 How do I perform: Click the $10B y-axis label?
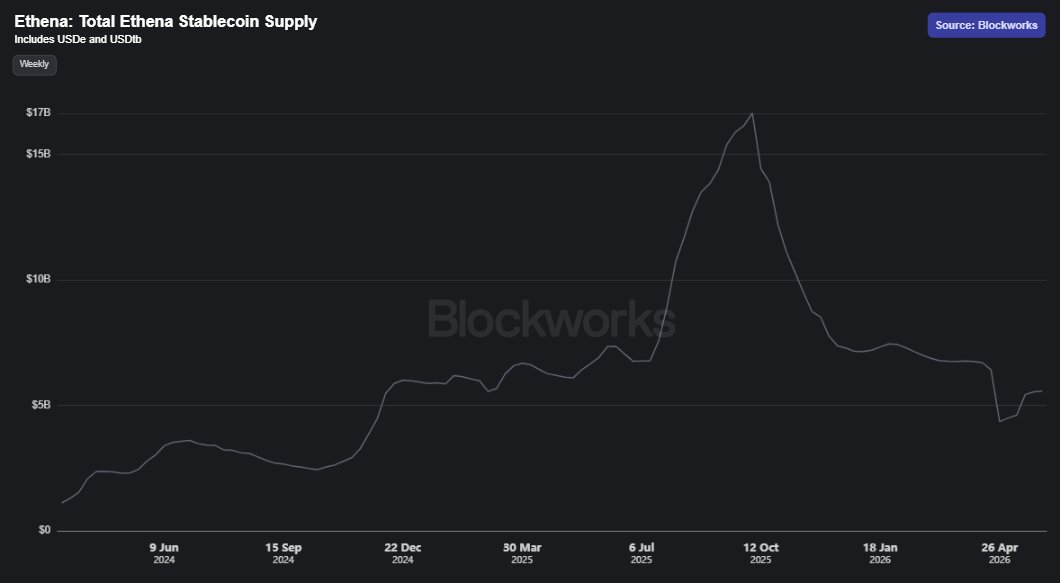38,279
